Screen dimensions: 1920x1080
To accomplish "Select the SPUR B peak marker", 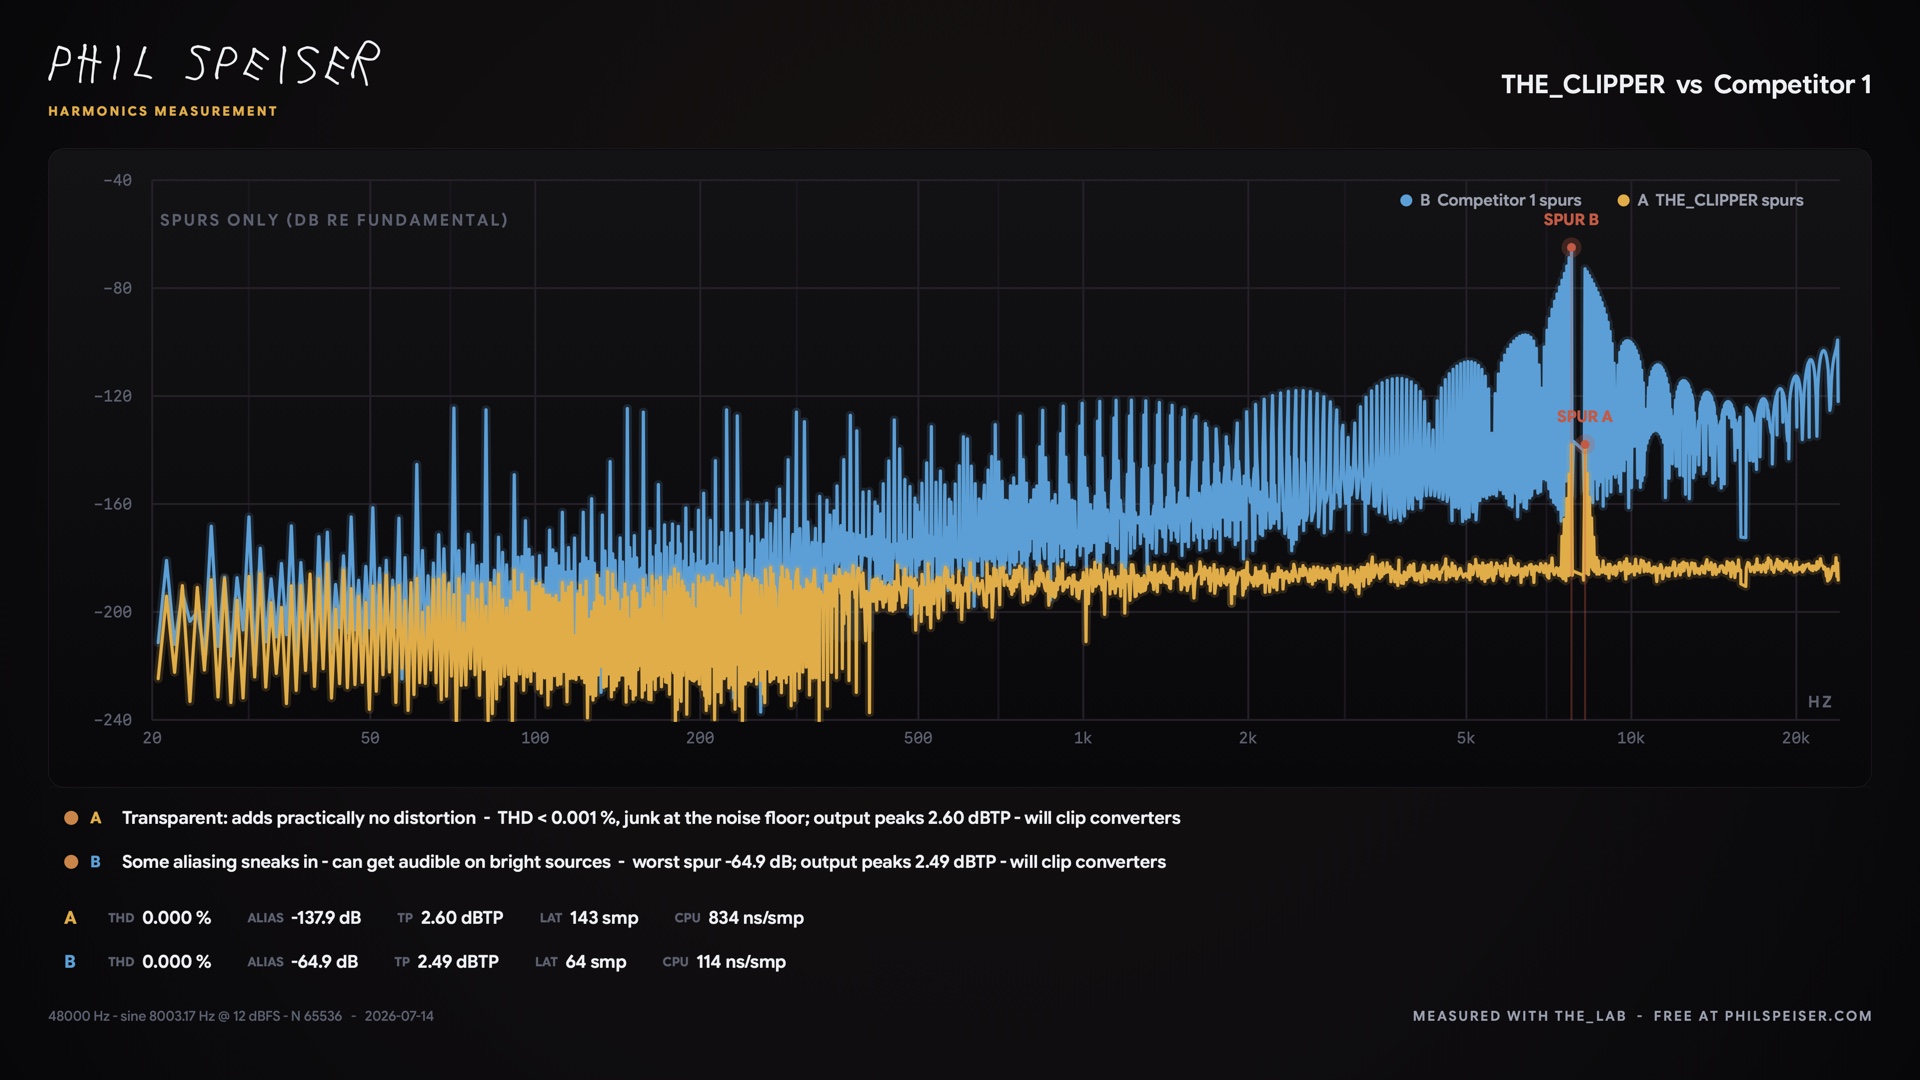I will pyautogui.click(x=1571, y=247).
